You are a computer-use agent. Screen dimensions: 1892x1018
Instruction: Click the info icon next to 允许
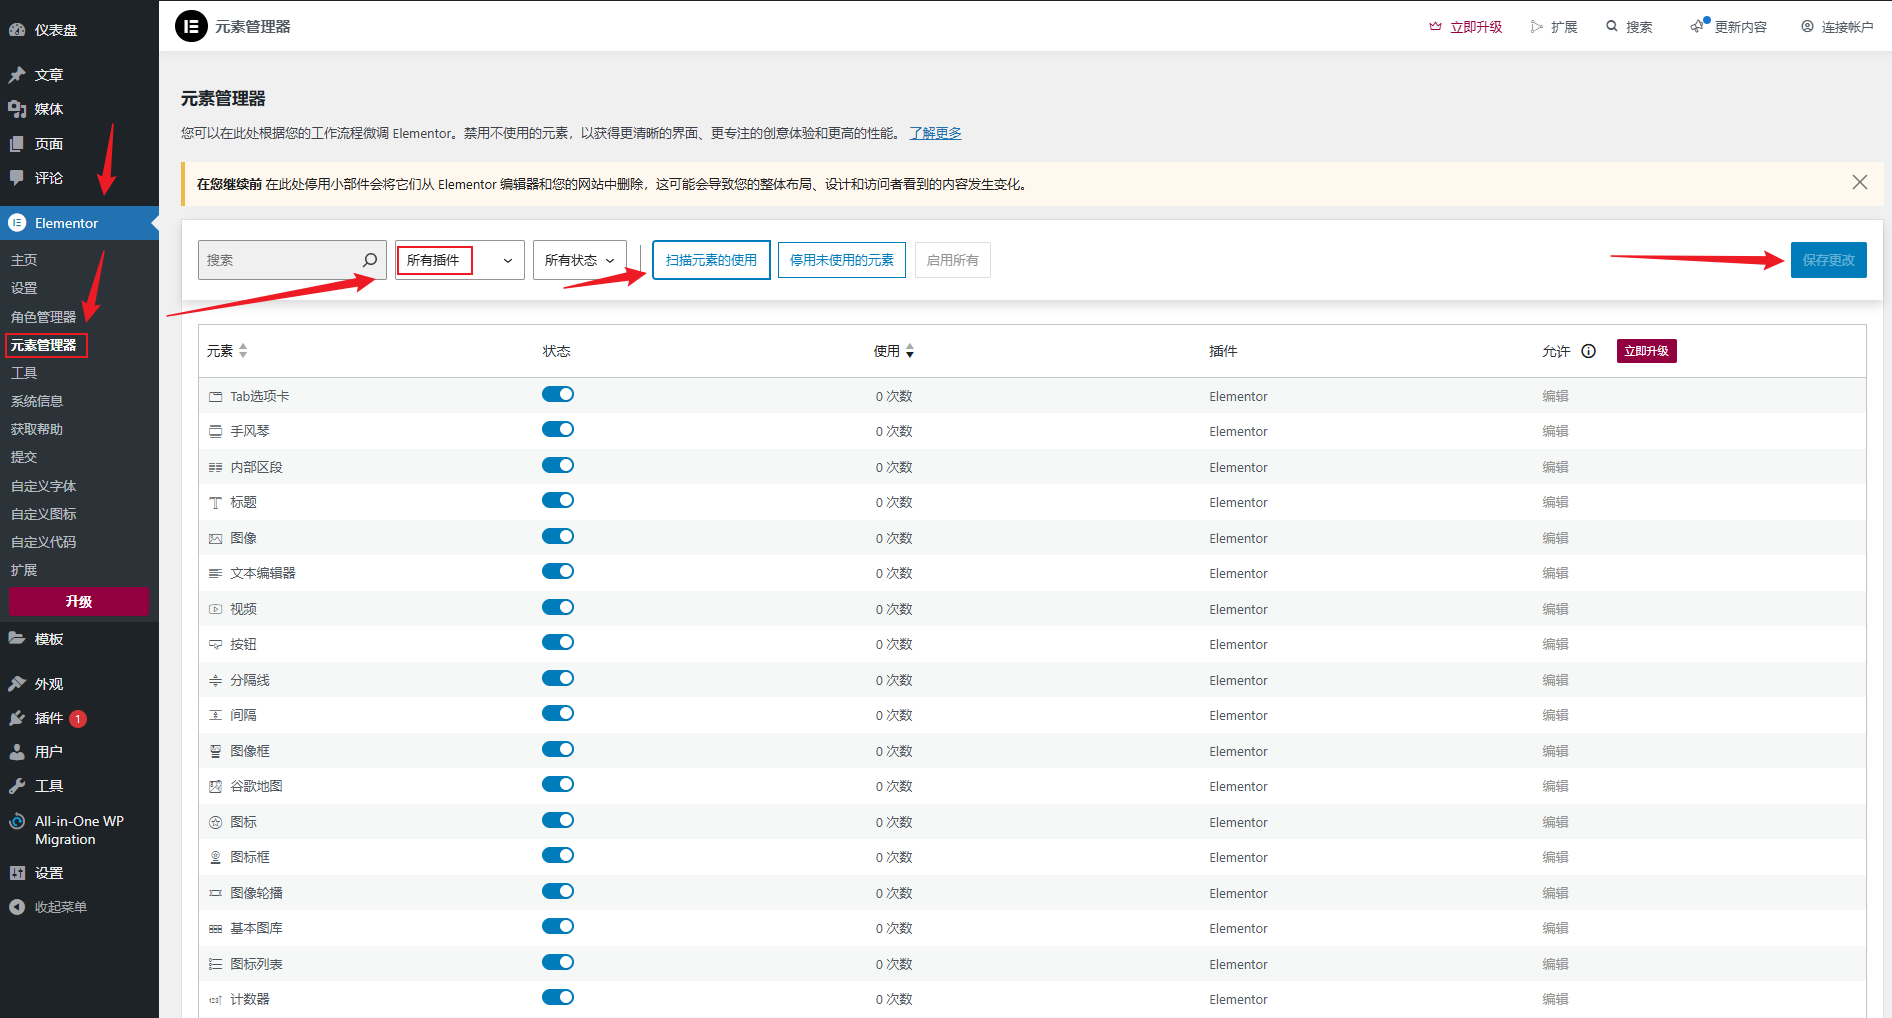click(1588, 351)
